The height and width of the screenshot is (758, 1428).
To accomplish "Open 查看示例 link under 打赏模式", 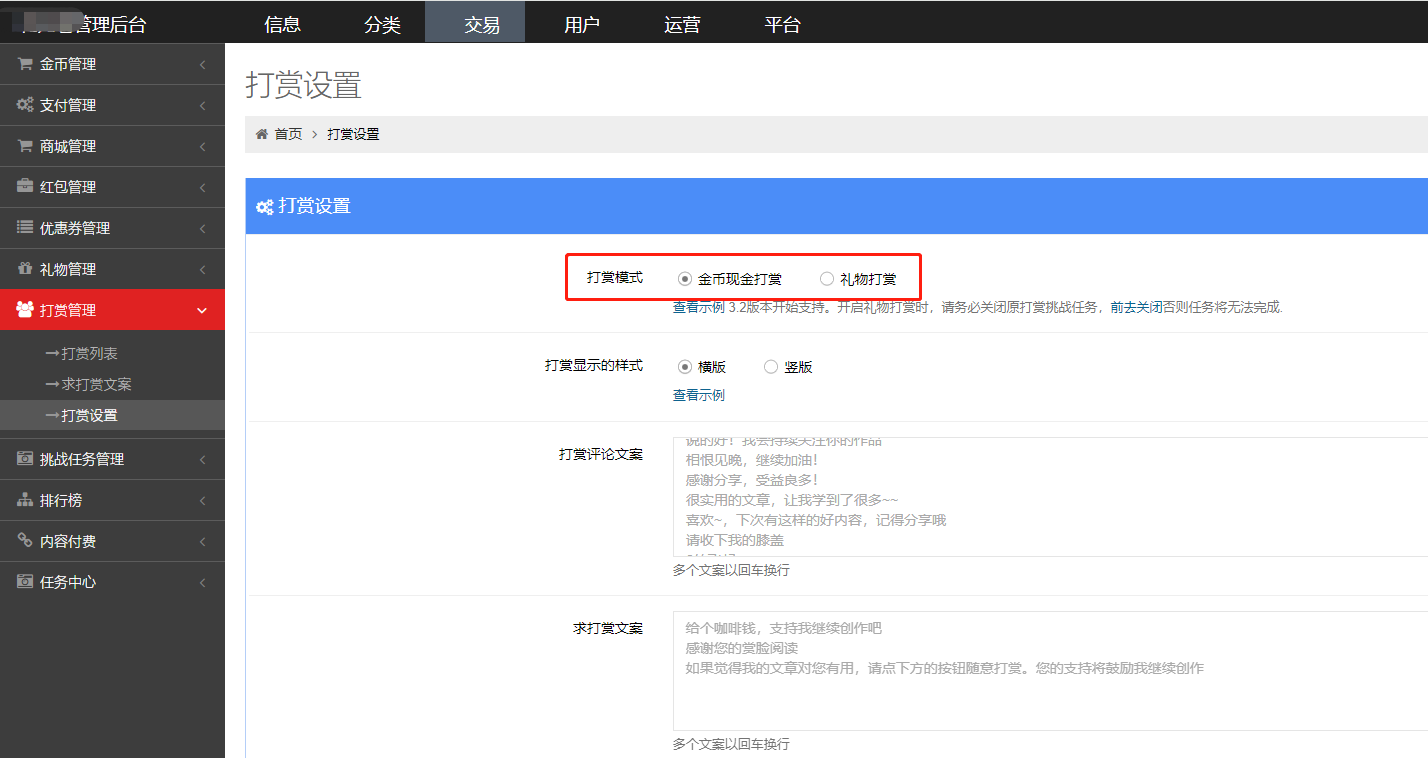I will [x=699, y=307].
